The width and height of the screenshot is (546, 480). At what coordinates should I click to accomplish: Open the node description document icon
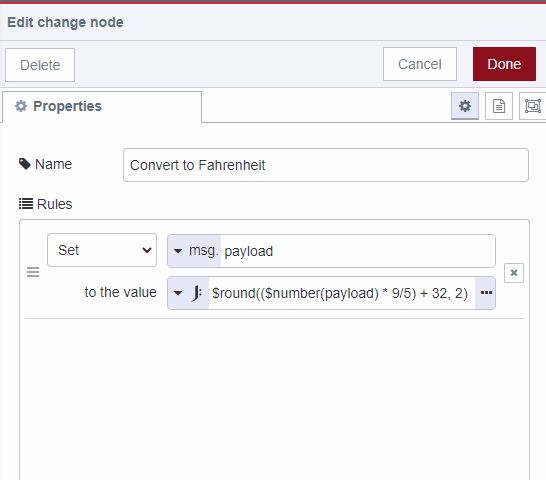click(499, 106)
